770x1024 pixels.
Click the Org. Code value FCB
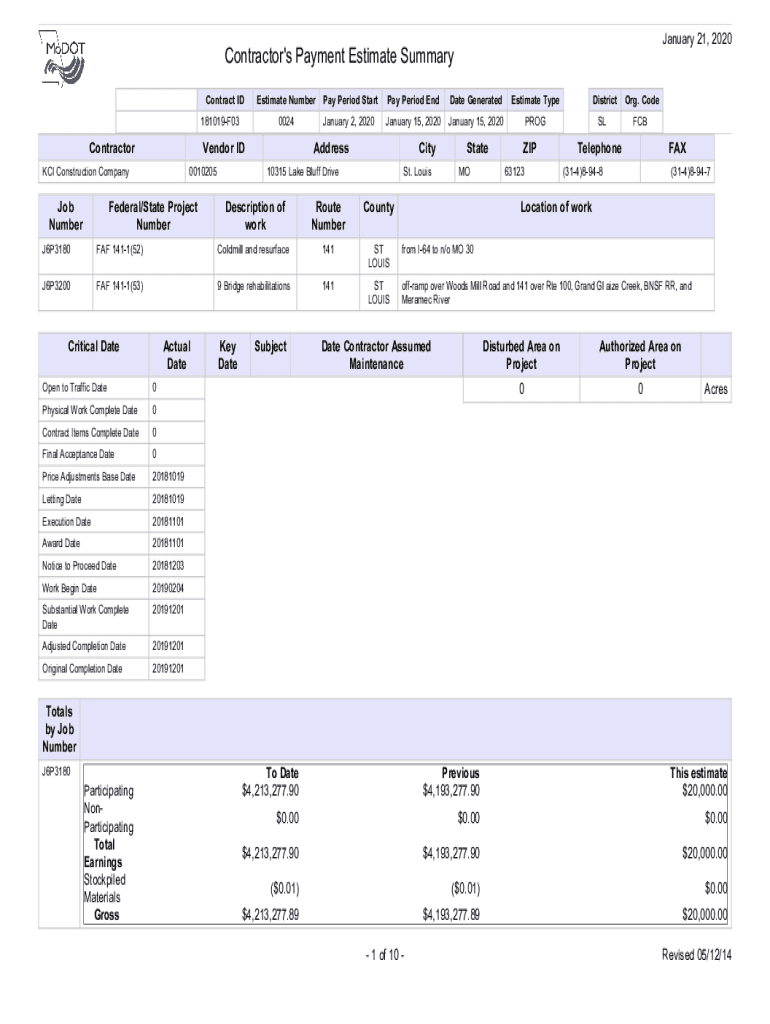638,121
